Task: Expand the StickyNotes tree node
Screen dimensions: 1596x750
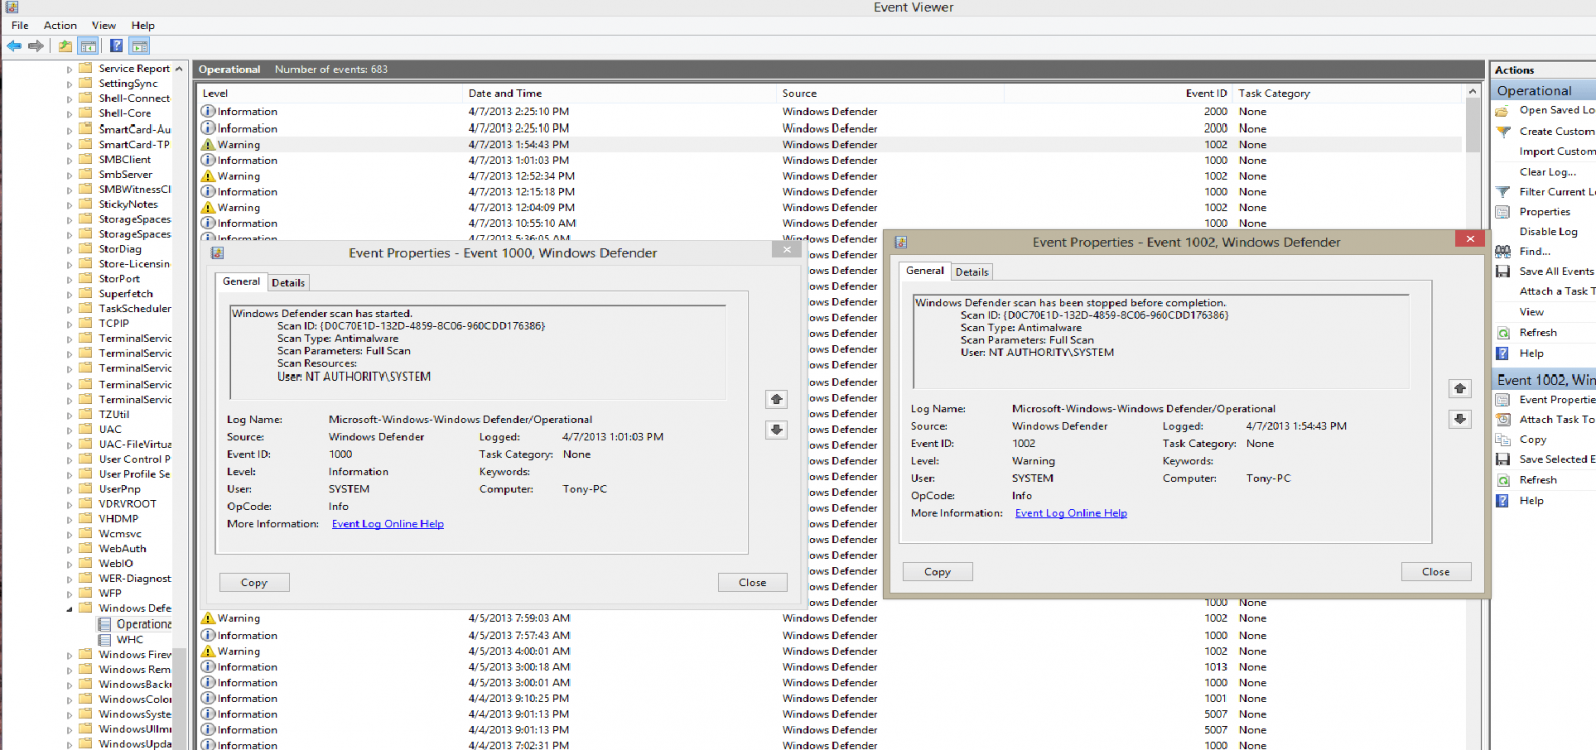Action: 69,205
